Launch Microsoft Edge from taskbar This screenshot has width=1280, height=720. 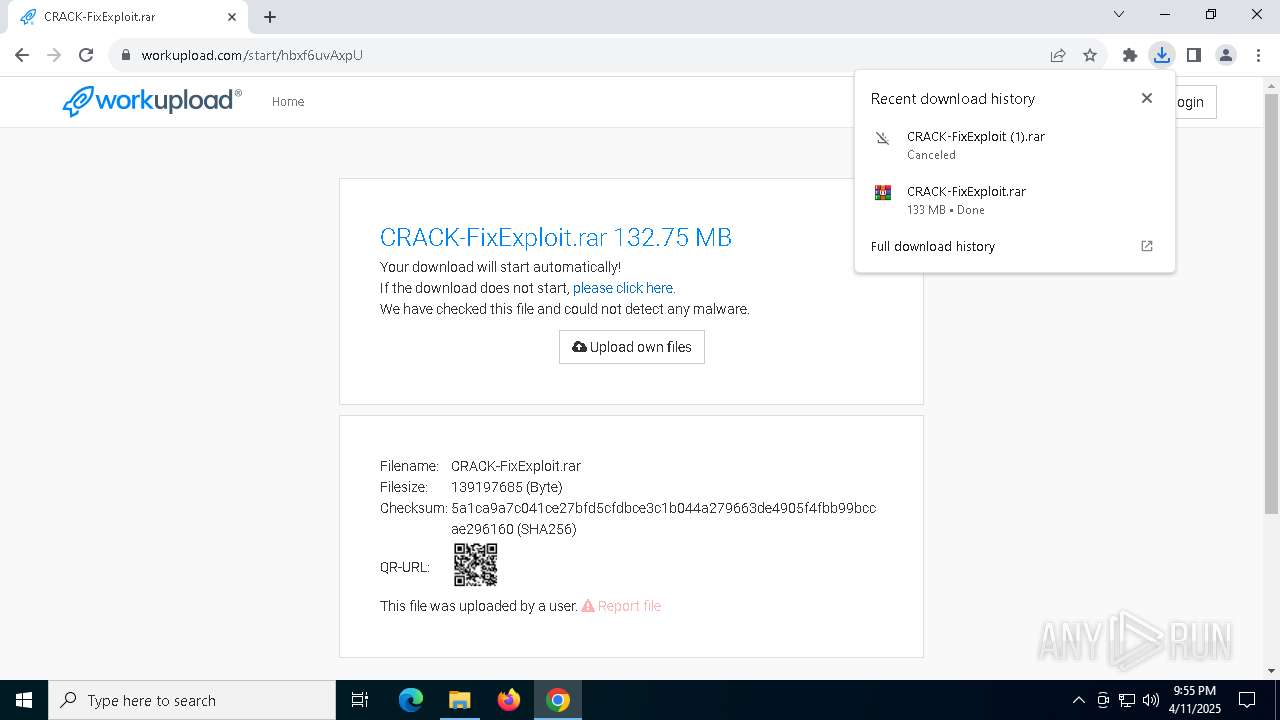pyautogui.click(x=411, y=700)
